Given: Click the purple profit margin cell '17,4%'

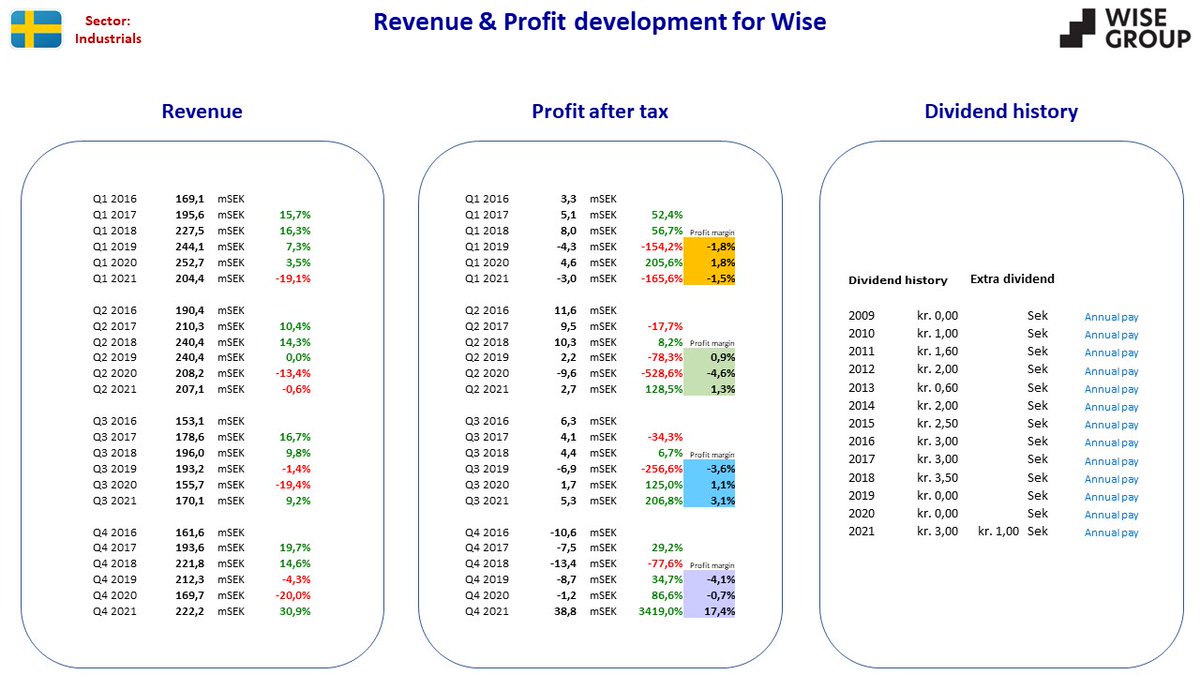Looking at the screenshot, I should (x=709, y=612).
